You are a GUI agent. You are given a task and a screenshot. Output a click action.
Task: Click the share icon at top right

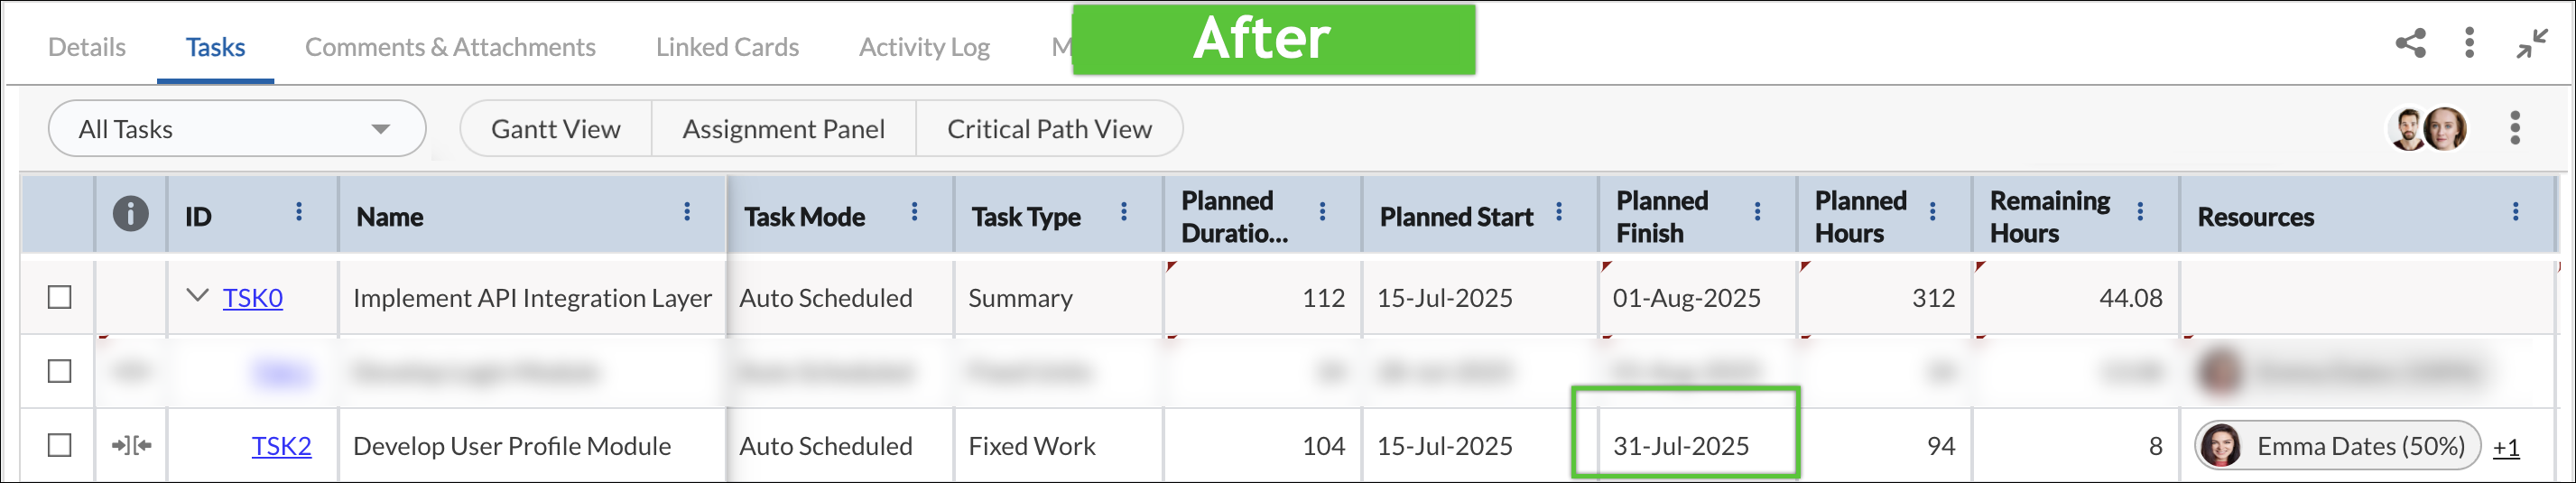pos(2410,43)
